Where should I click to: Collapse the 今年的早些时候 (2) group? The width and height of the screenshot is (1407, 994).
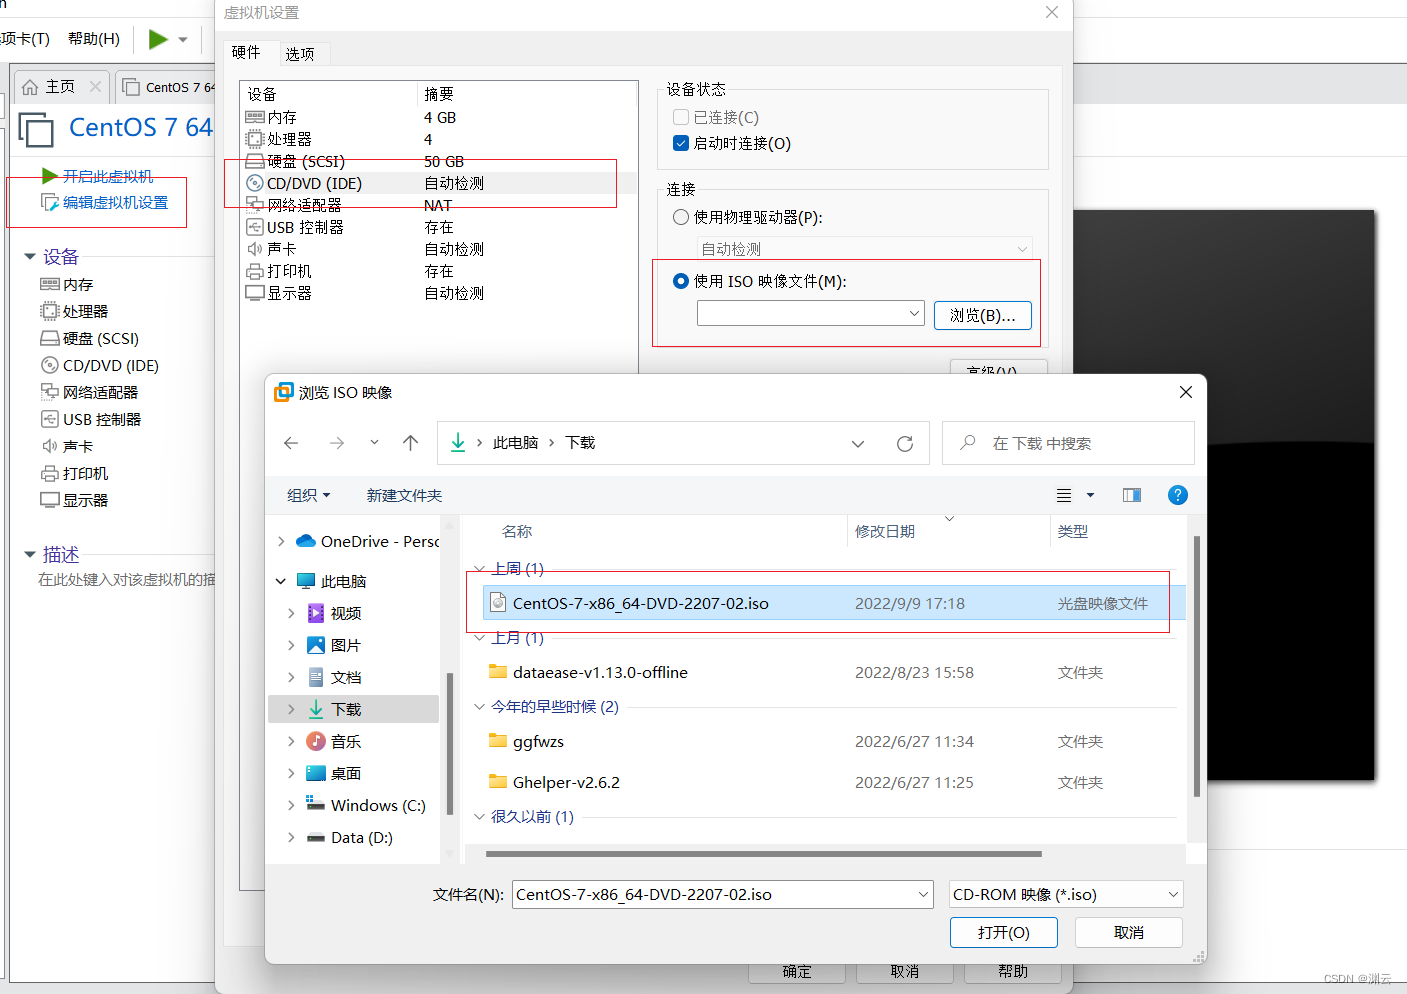click(x=480, y=706)
